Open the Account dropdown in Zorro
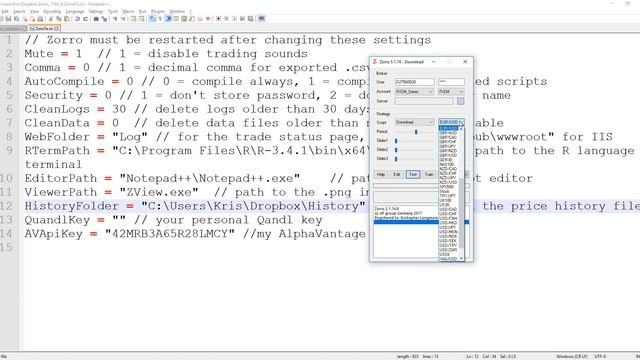Screen dimensions: 640x360 [414, 92]
